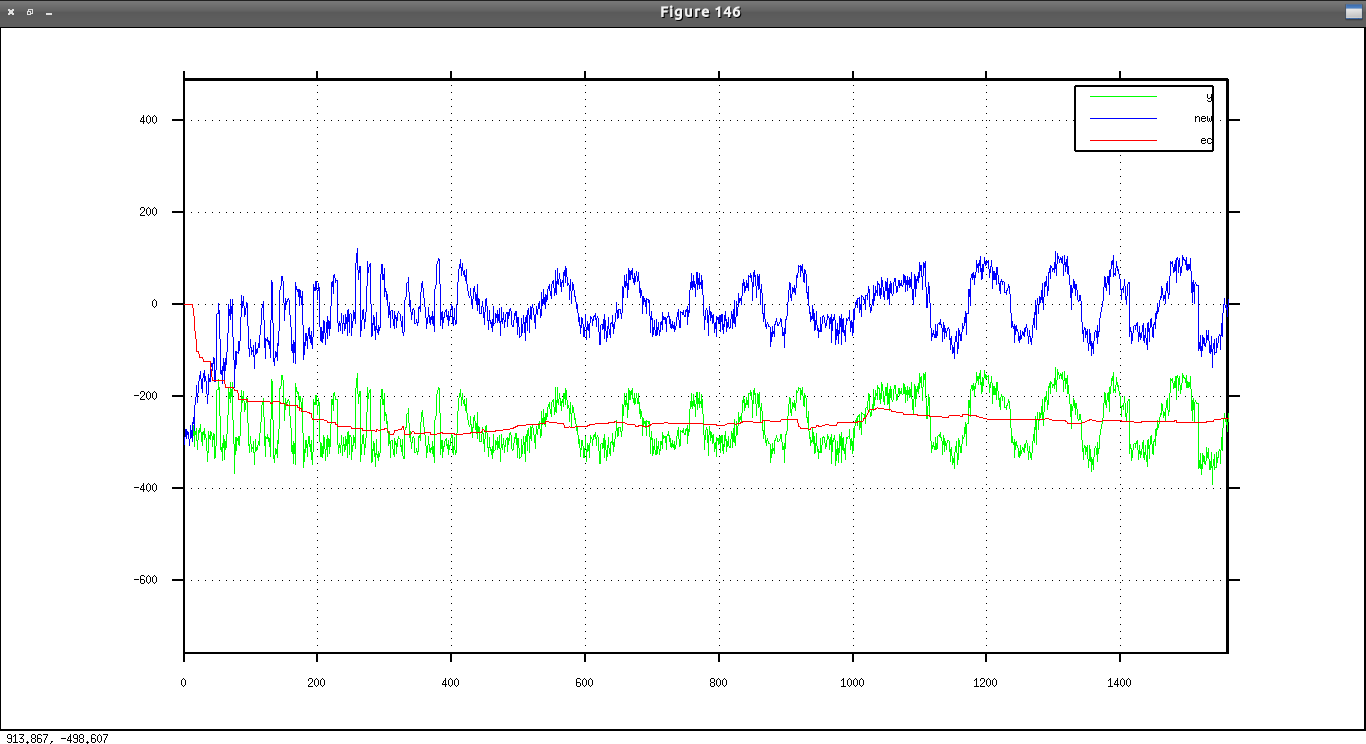Viewport: 1366px width, 744px height.
Task: Click the -200 tick label on y-axis
Action: [x=145, y=396]
